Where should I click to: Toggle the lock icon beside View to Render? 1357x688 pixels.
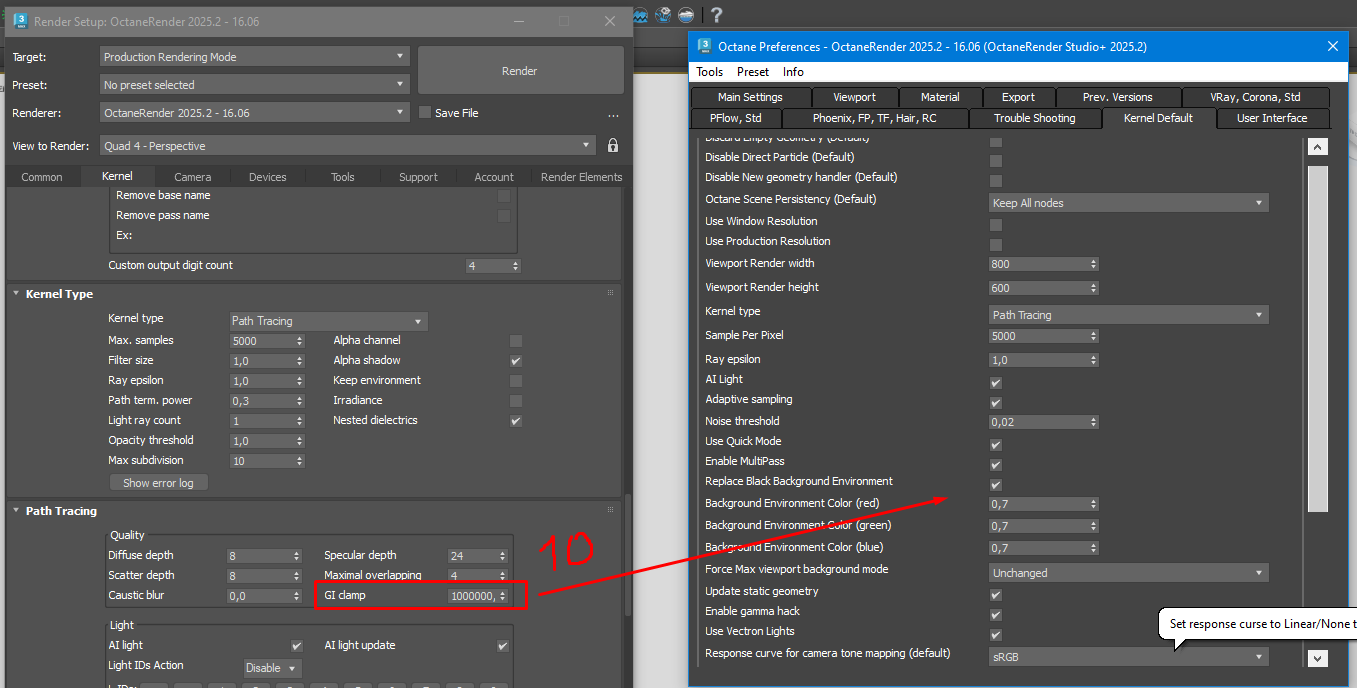click(x=613, y=146)
